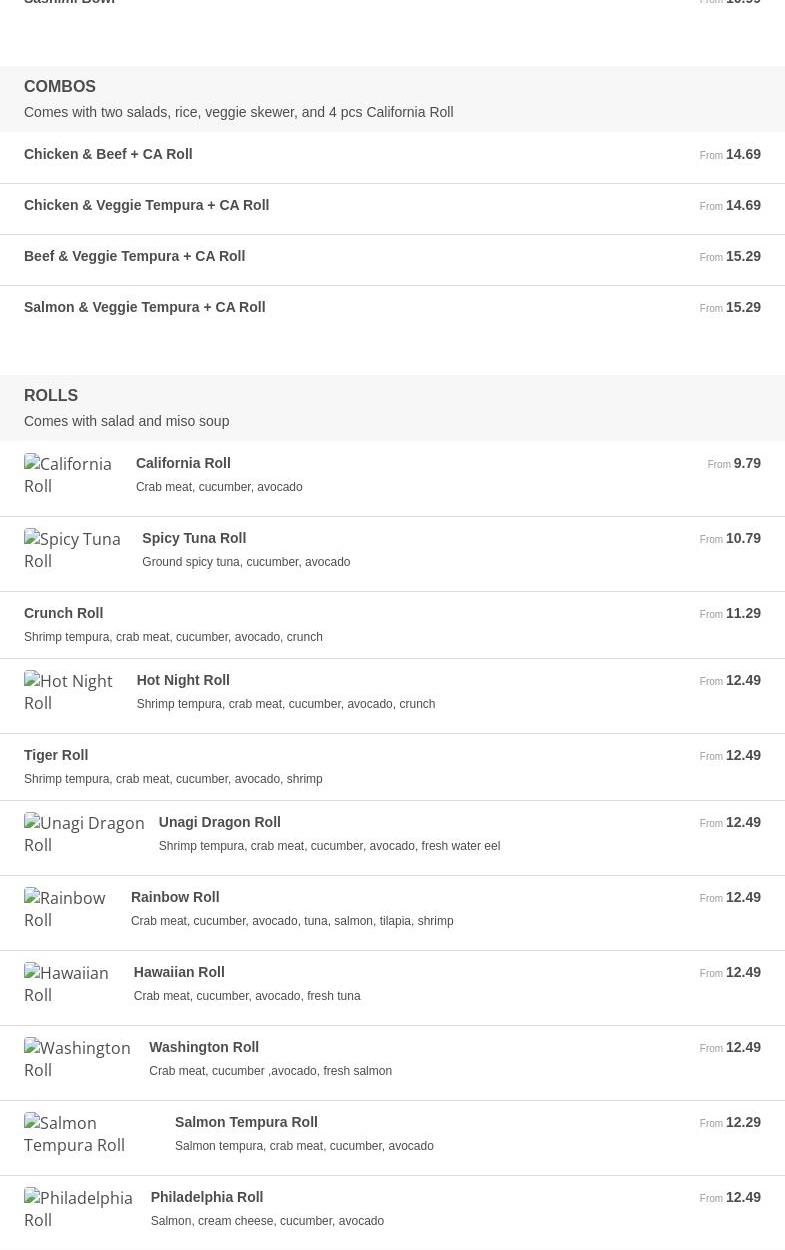Pick Beef & Veggie Tempura + CA Roll
785x1250 pixels.
pyautogui.click(x=134, y=257)
